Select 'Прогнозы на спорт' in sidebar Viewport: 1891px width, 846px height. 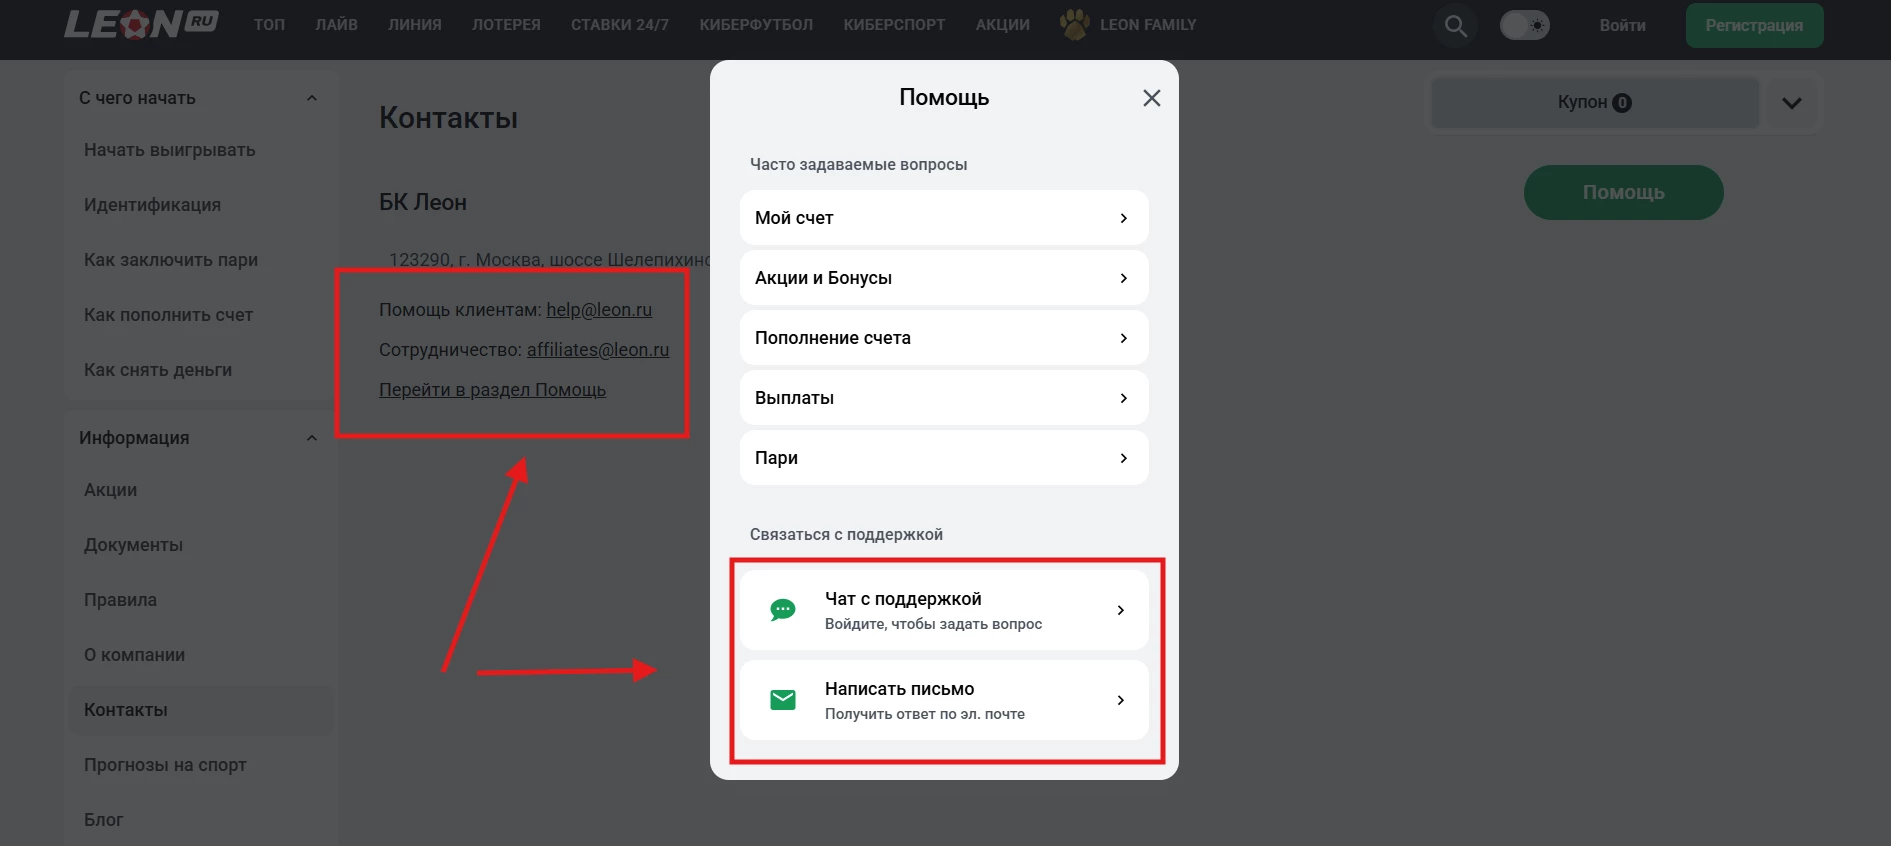tap(165, 765)
